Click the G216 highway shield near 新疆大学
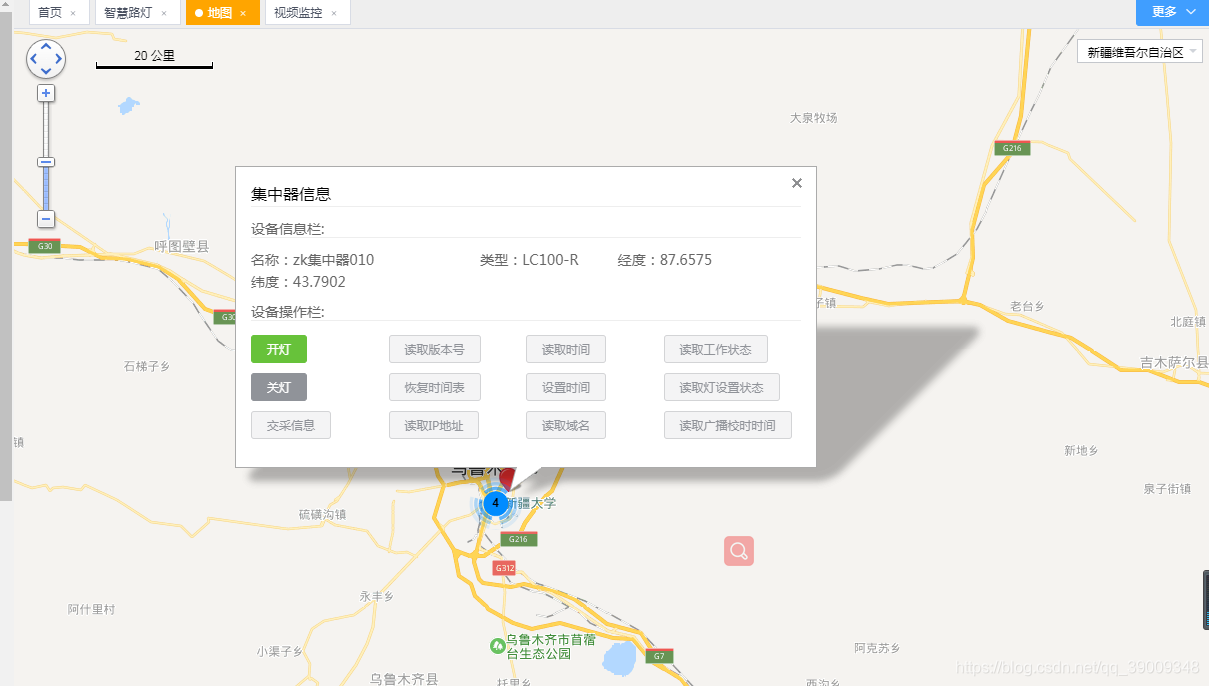This screenshot has height=686, width=1209. pyautogui.click(x=518, y=539)
